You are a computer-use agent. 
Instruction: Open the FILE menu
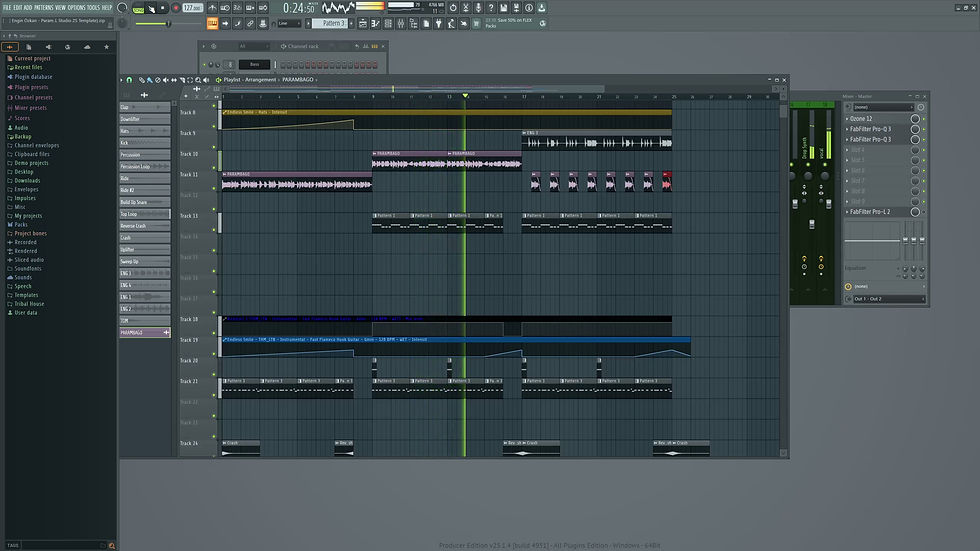point(7,7)
